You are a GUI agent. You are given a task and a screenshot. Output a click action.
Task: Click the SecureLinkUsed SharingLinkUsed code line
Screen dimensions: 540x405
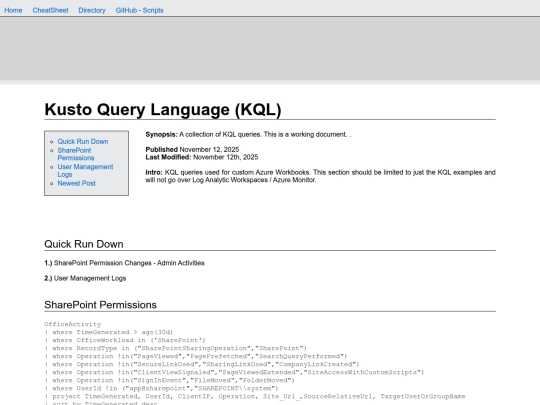click(202, 364)
